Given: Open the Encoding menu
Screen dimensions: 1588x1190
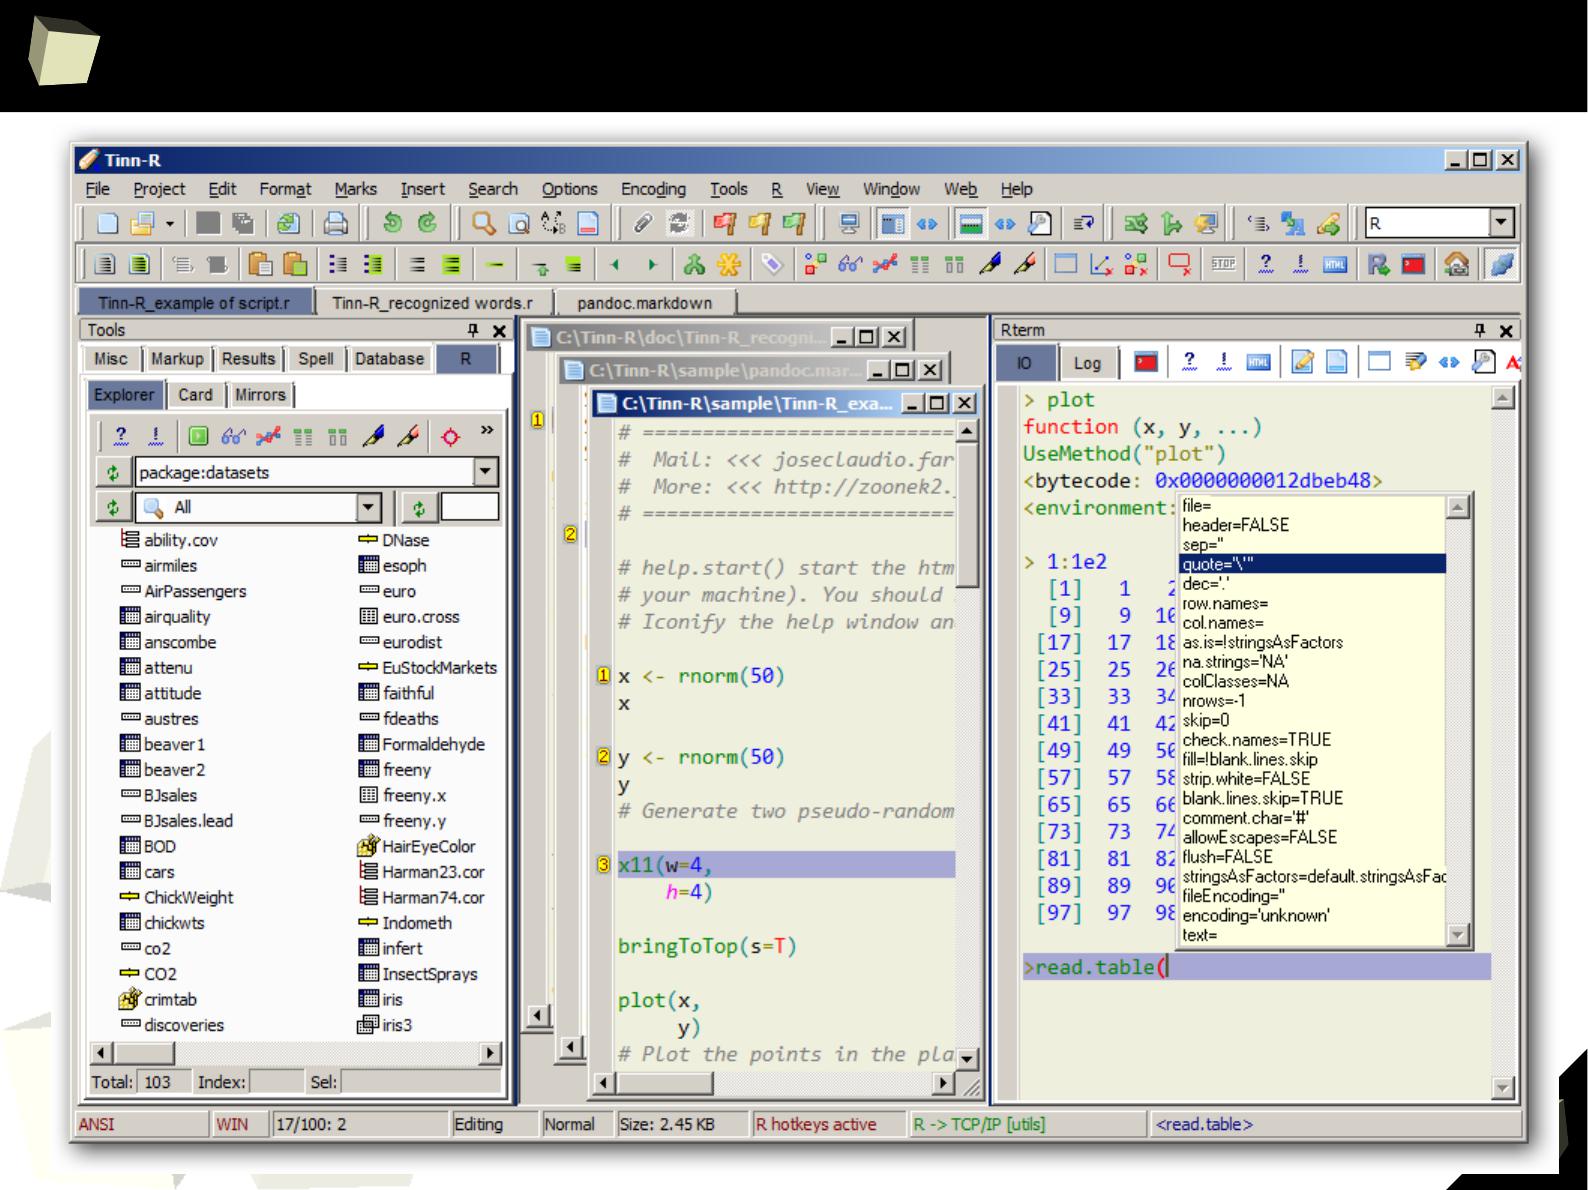Looking at the screenshot, I should coord(653,189).
